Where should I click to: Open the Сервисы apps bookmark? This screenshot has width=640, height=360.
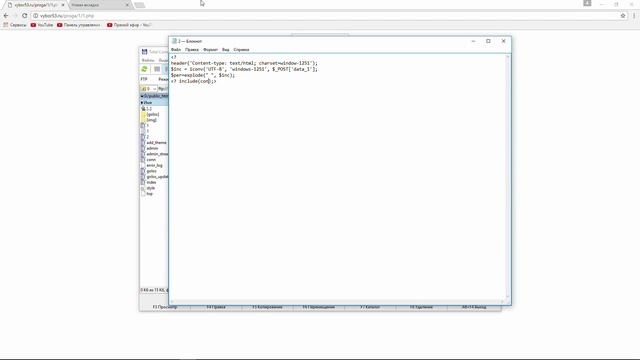pyautogui.click(x=15, y=25)
